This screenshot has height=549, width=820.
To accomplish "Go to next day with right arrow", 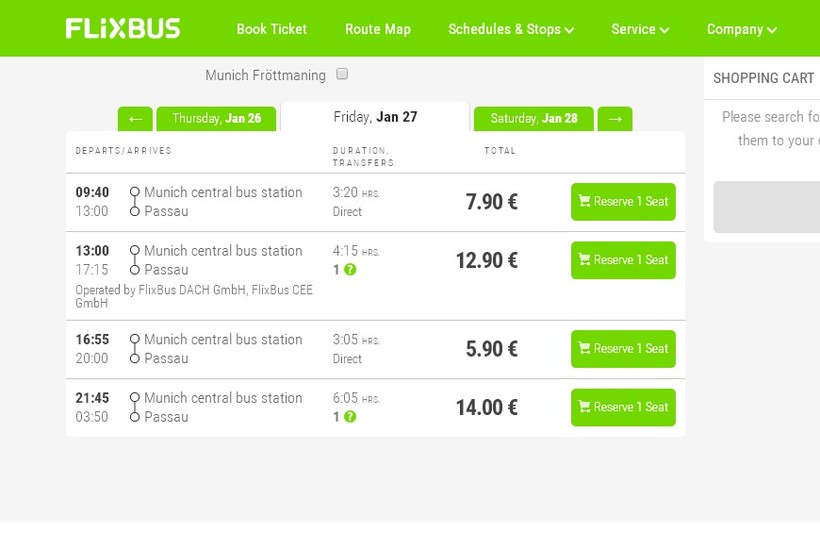I will 615,119.
